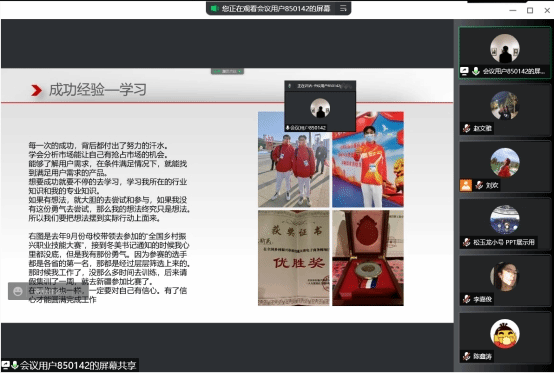Viewport: 554px width, 373px height.
Task: Click the green sharing indicator icon in top banner
Action: click(x=214, y=8)
